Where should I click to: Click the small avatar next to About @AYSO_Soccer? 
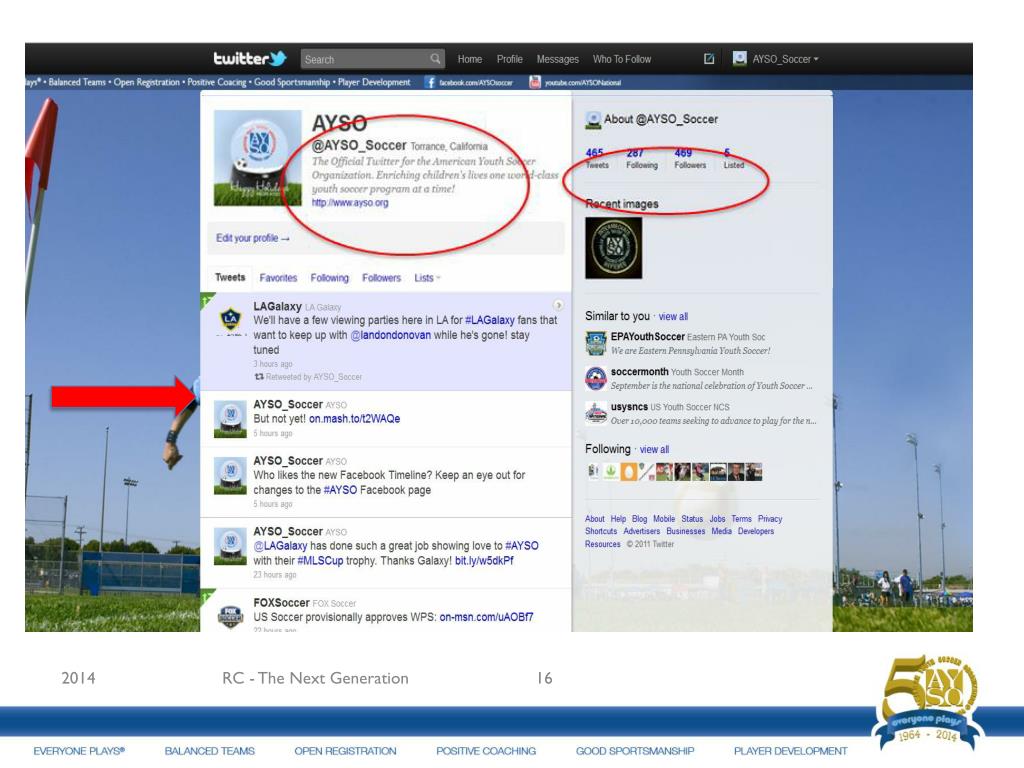(593, 120)
